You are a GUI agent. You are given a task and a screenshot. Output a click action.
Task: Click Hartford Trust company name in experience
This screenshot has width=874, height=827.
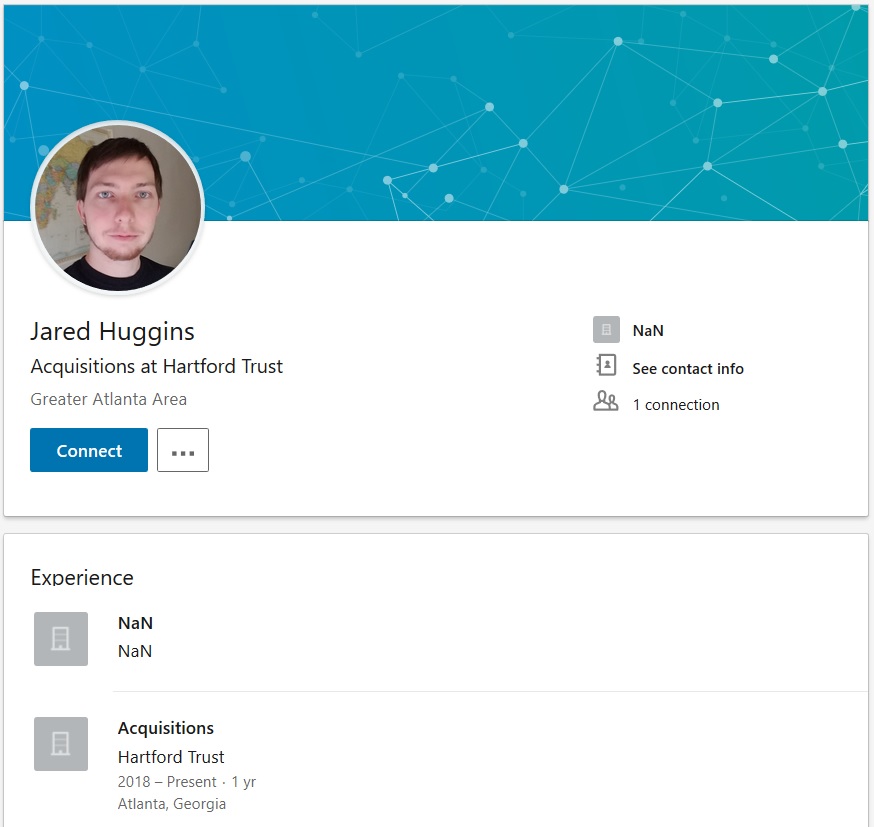[x=171, y=757]
